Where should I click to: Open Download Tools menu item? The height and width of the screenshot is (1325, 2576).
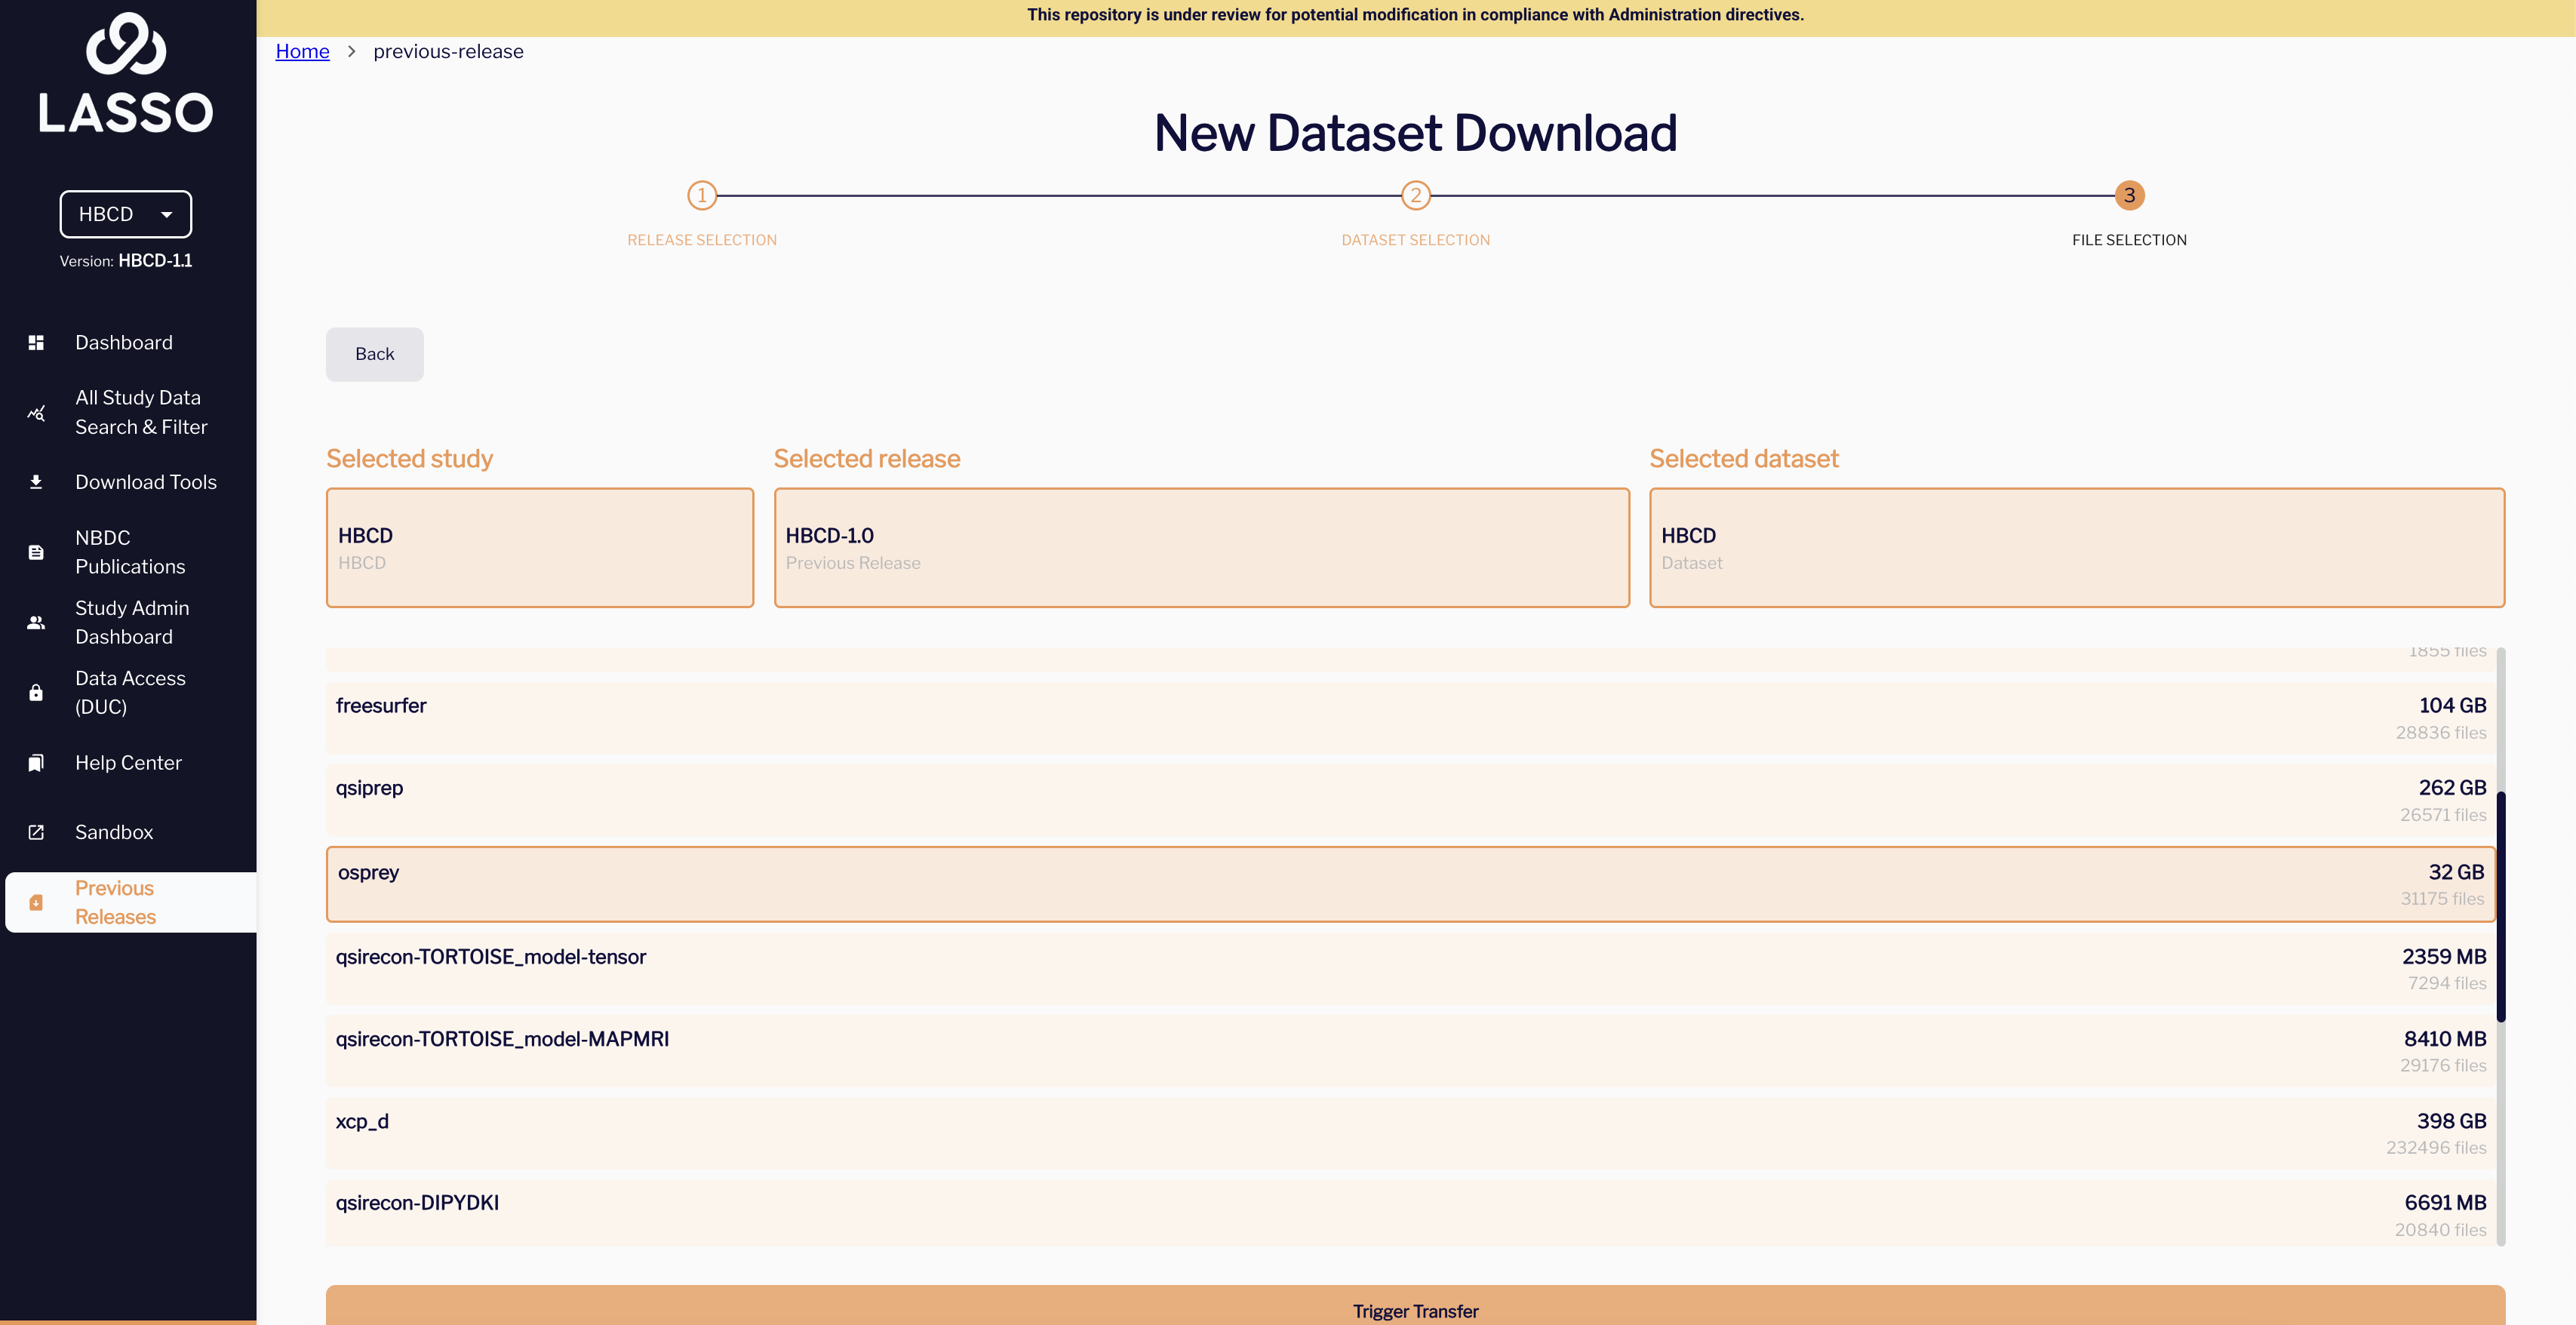[x=146, y=482]
